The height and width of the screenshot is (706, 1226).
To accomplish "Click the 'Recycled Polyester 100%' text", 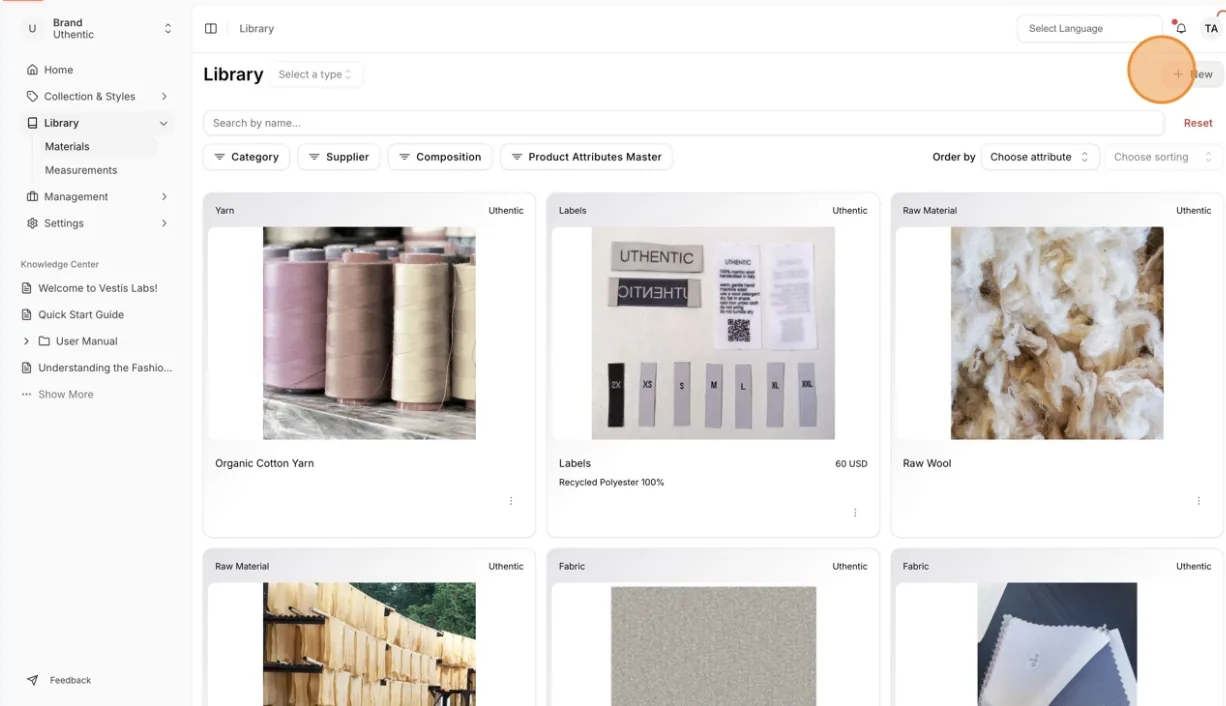I will (611, 482).
